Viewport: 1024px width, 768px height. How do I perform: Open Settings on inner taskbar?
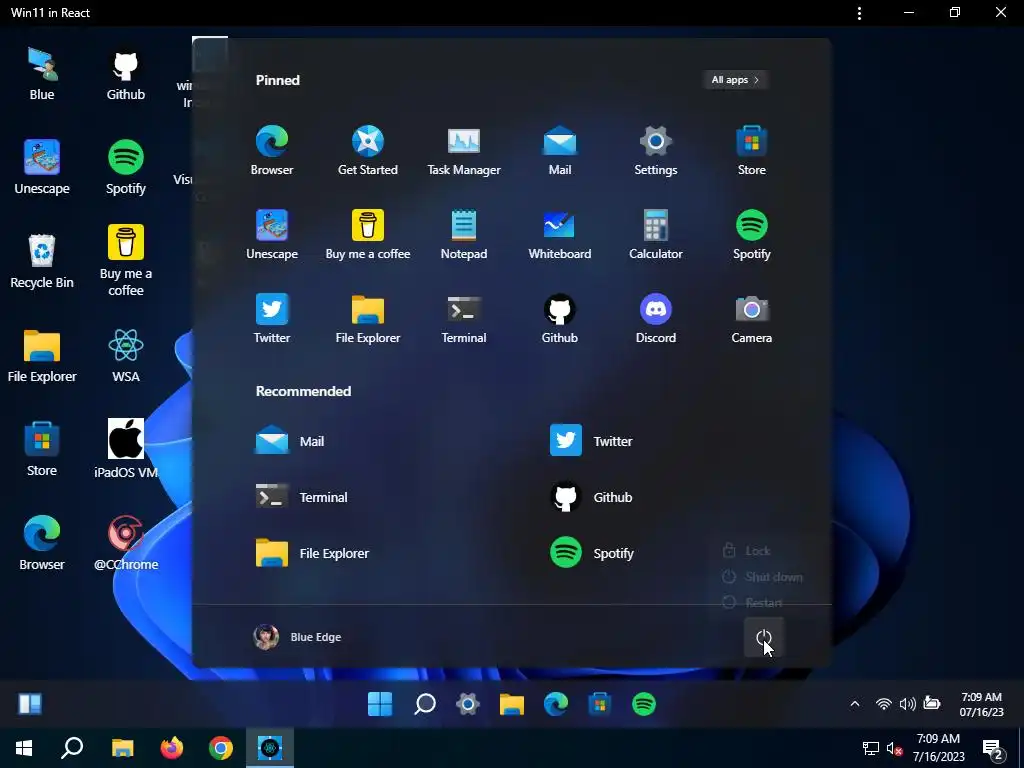pos(468,704)
